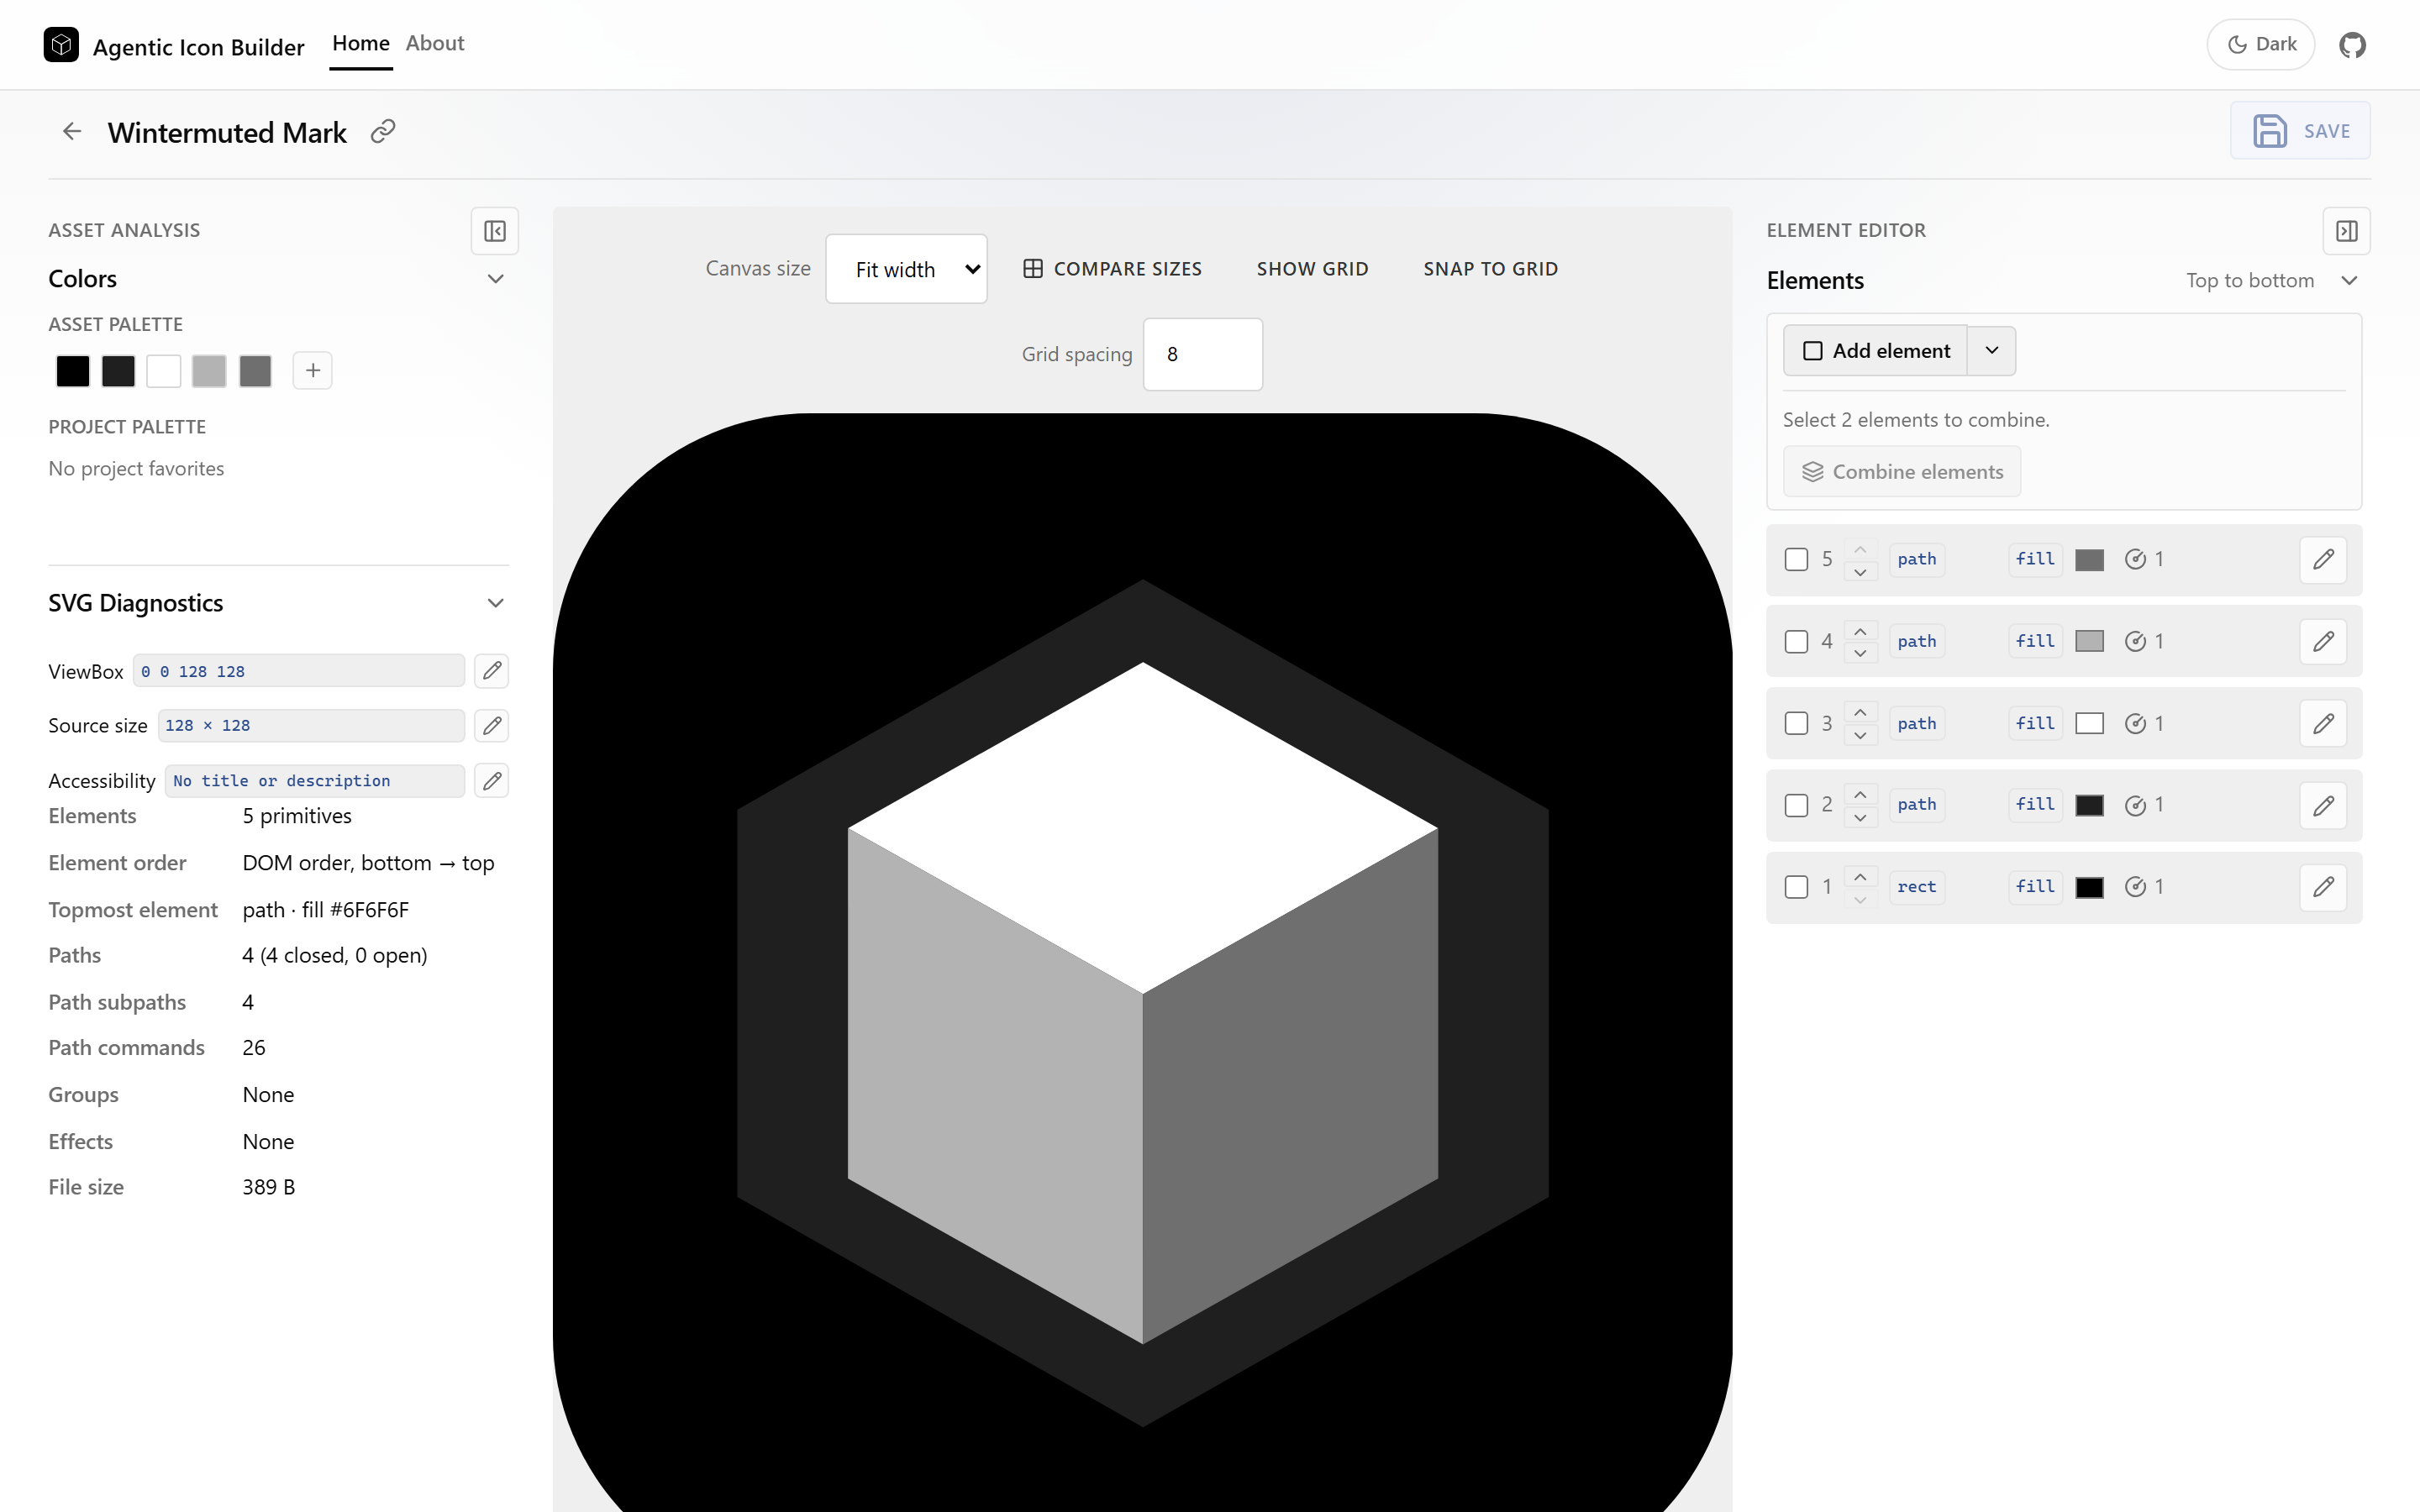
Task: Click Combine elements button
Action: (1901, 472)
